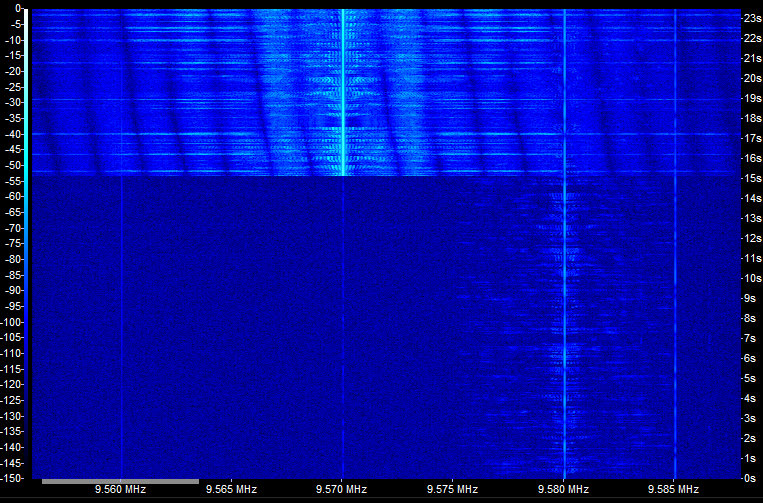
Task: Select the 22s time marker
Action: pyautogui.click(x=752, y=38)
